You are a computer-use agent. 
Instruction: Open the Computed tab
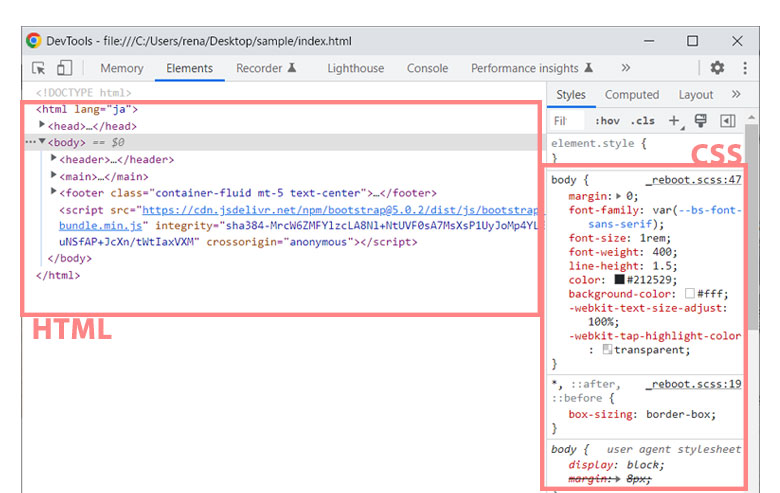[x=632, y=95]
